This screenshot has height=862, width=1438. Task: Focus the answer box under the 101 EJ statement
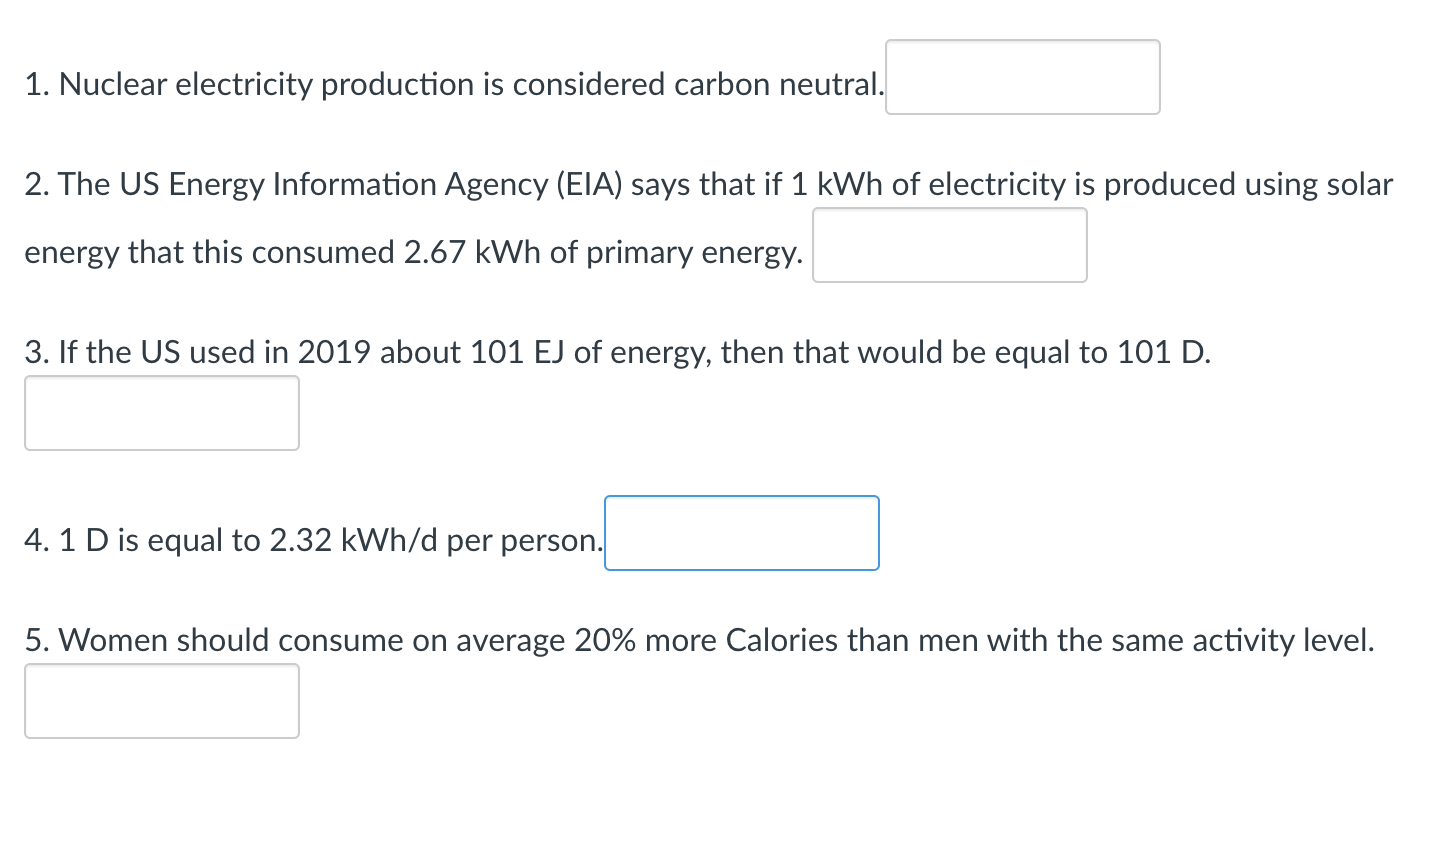pyautogui.click(x=161, y=413)
